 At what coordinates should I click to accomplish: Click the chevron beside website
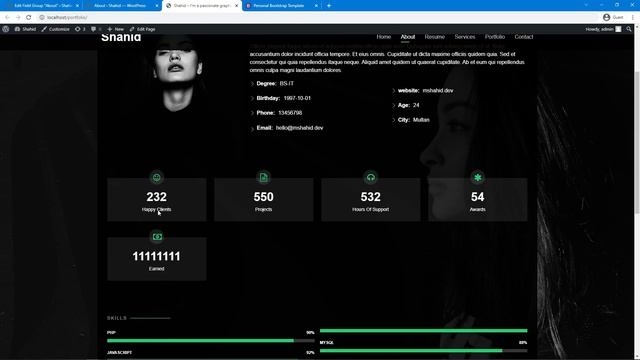(x=393, y=91)
